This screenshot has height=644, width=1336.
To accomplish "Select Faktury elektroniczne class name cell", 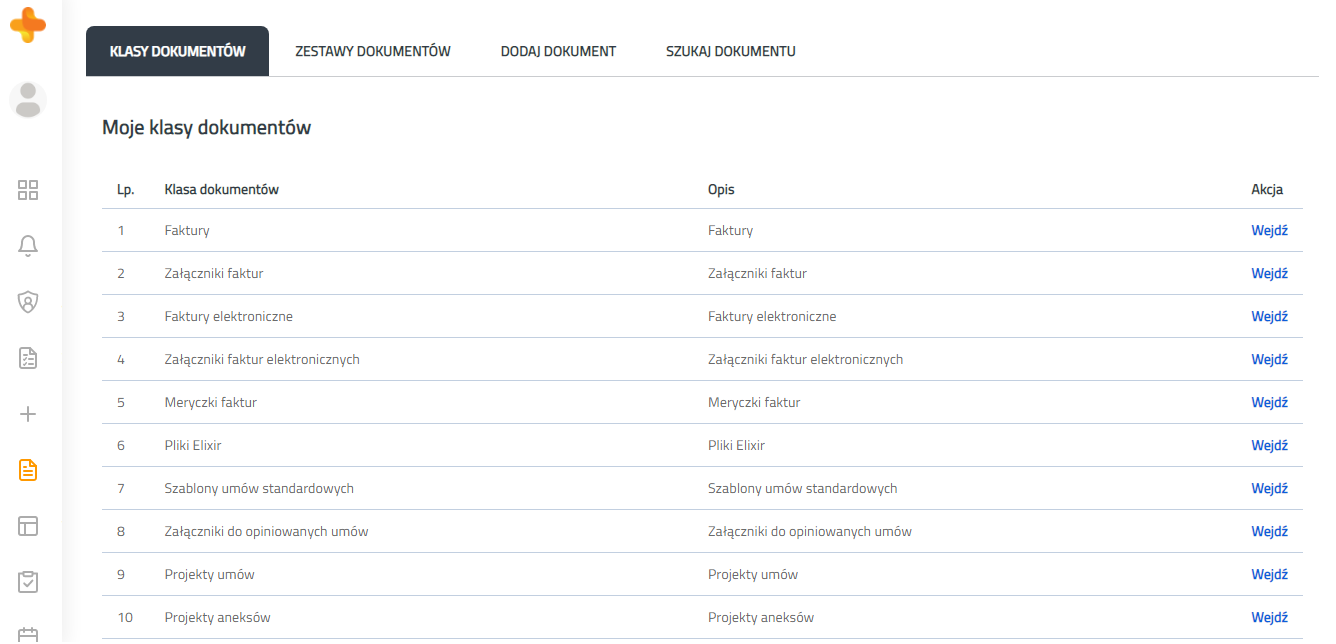I will tap(228, 317).
